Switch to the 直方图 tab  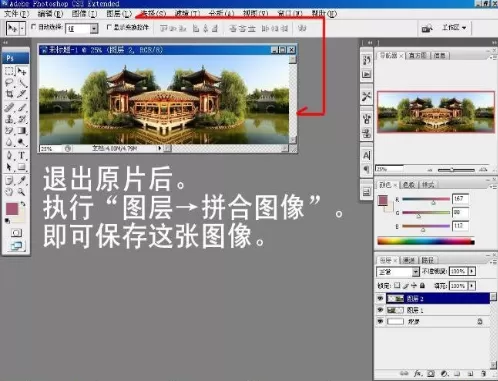(417, 55)
